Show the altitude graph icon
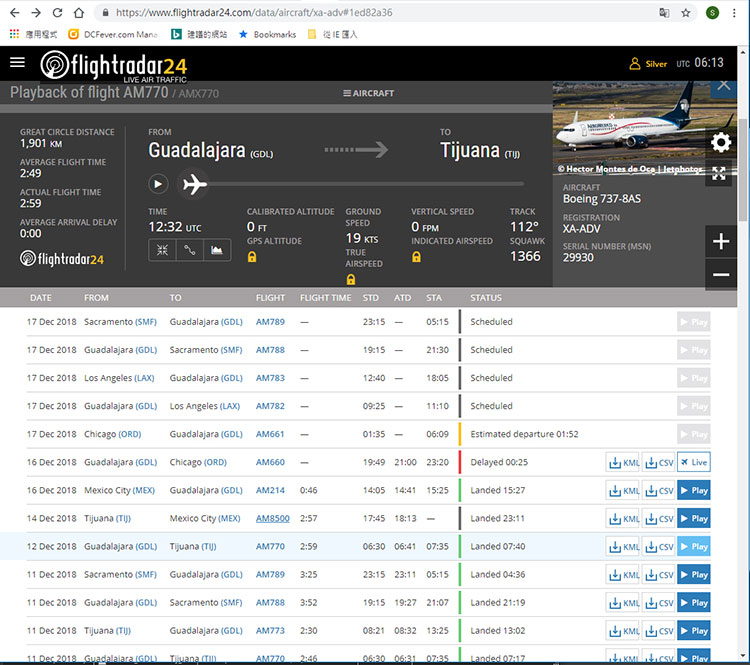Viewport: 750px width, 665px height. 217,250
